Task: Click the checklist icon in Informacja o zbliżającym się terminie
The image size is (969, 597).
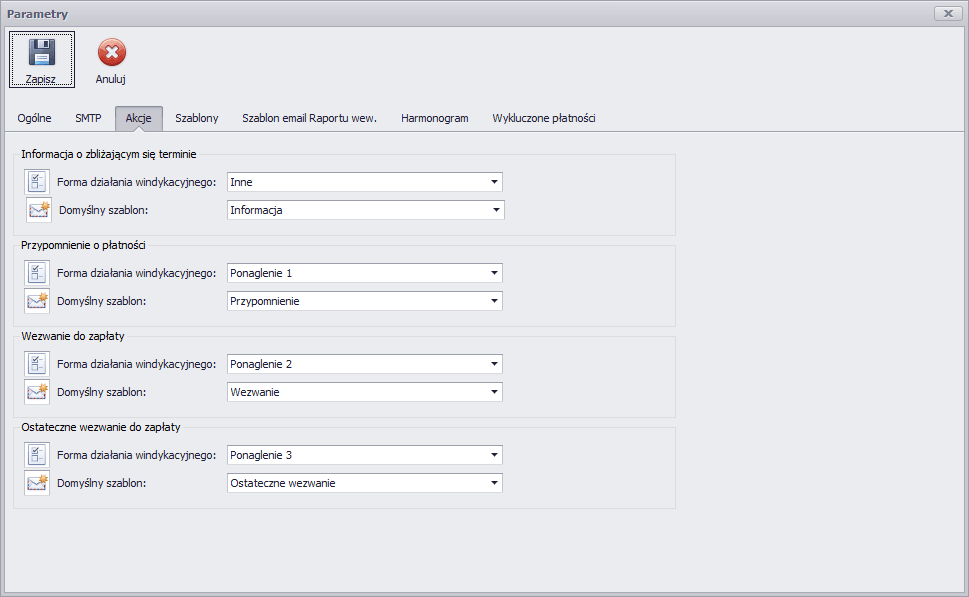Action: click(x=37, y=182)
